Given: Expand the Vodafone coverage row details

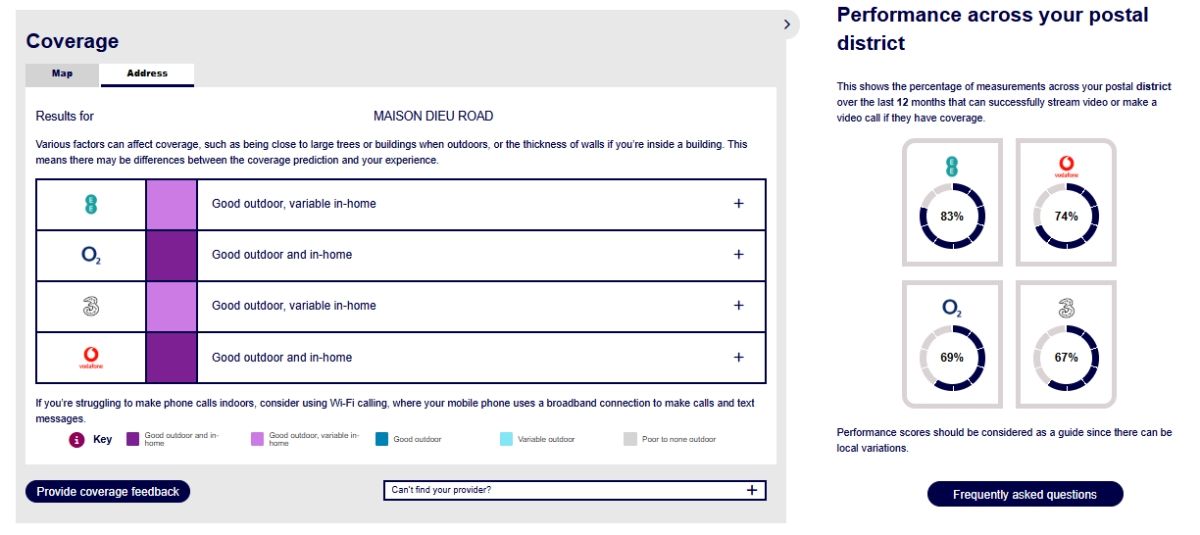Looking at the screenshot, I should click(x=739, y=357).
